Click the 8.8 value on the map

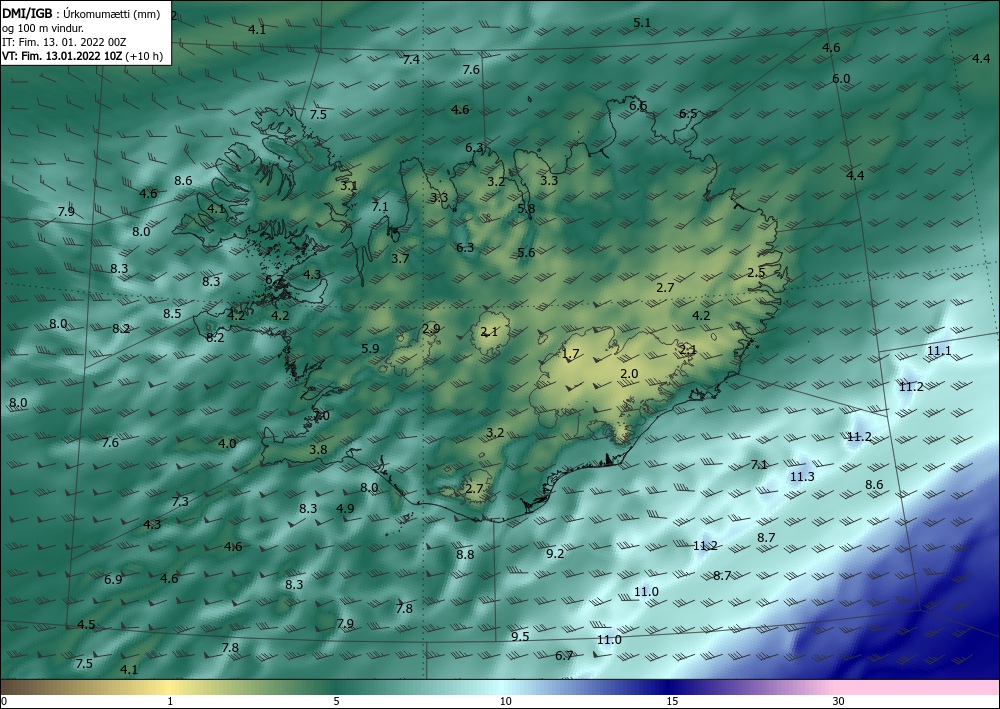pos(465,554)
